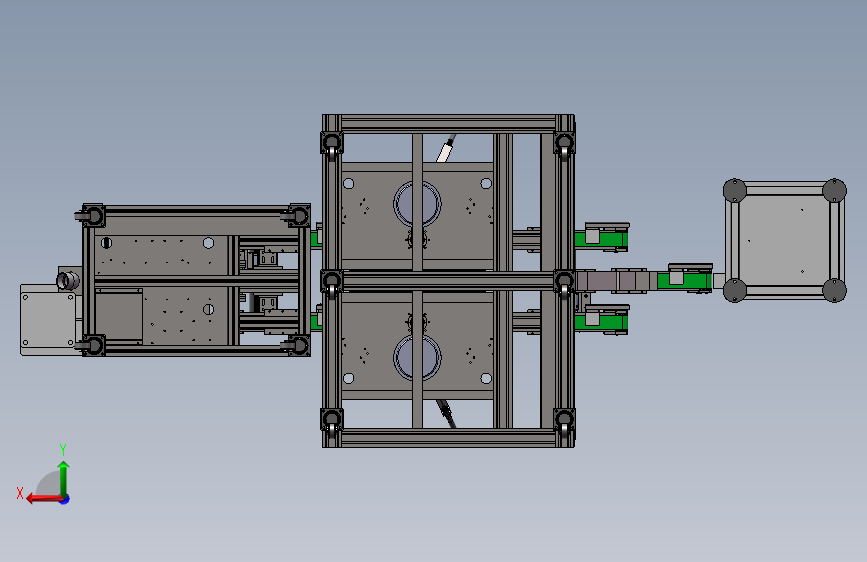
Task: Select the bottom-right caster of the center frame
Action: 564,422
